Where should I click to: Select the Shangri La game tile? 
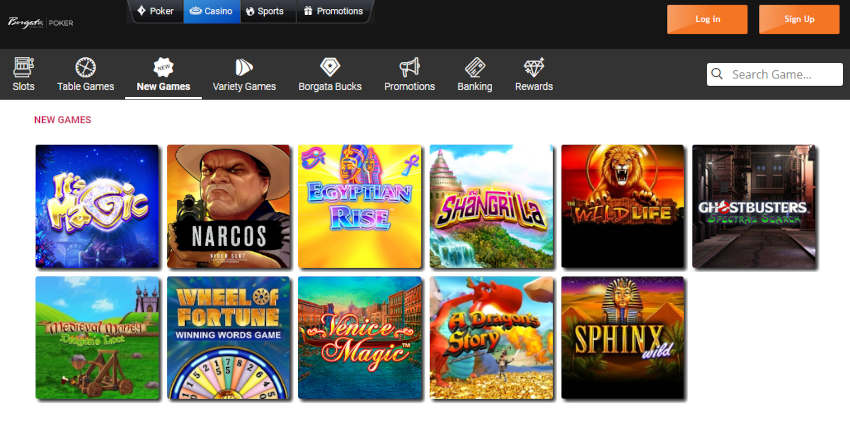pos(492,206)
